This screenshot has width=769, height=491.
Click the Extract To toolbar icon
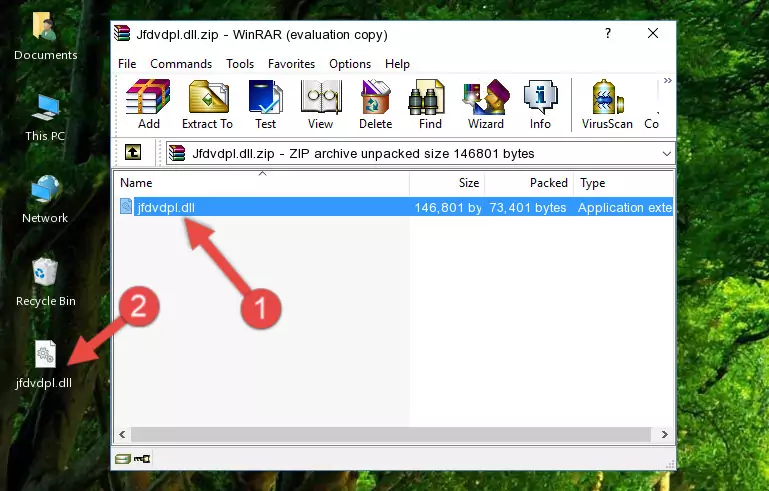207,104
